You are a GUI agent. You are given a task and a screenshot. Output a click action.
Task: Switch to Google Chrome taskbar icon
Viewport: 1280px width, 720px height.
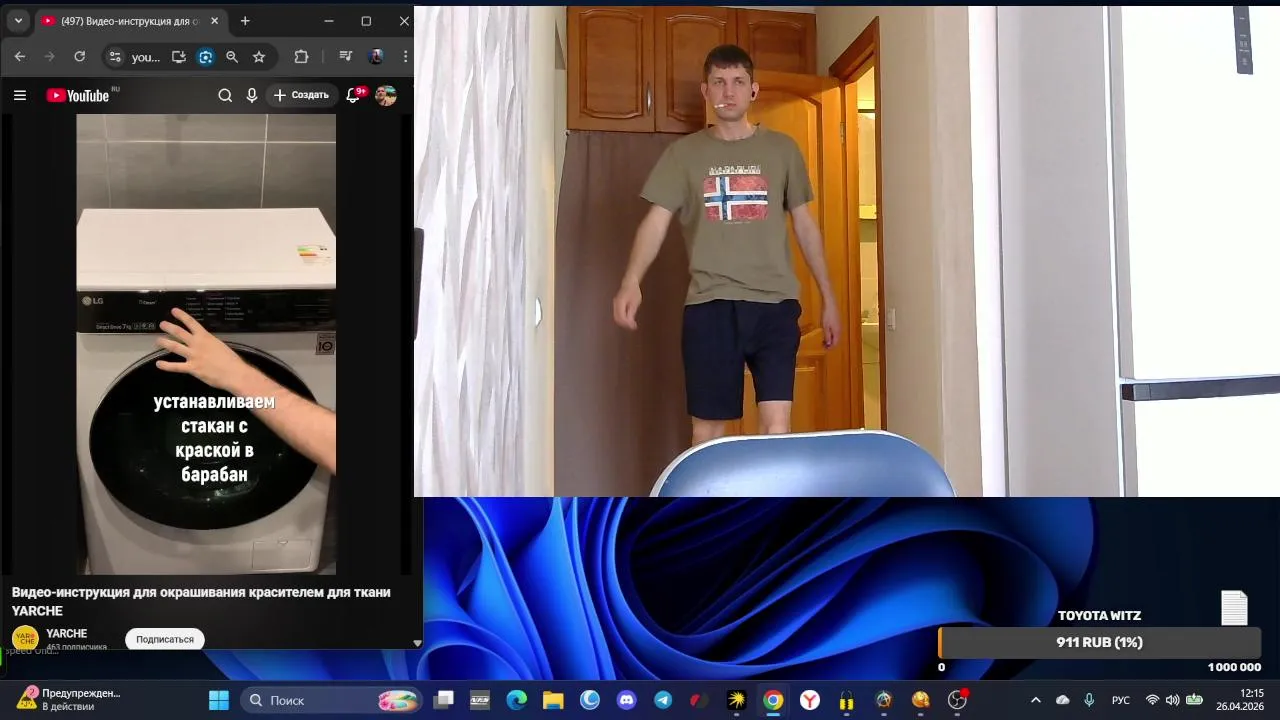(772, 700)
